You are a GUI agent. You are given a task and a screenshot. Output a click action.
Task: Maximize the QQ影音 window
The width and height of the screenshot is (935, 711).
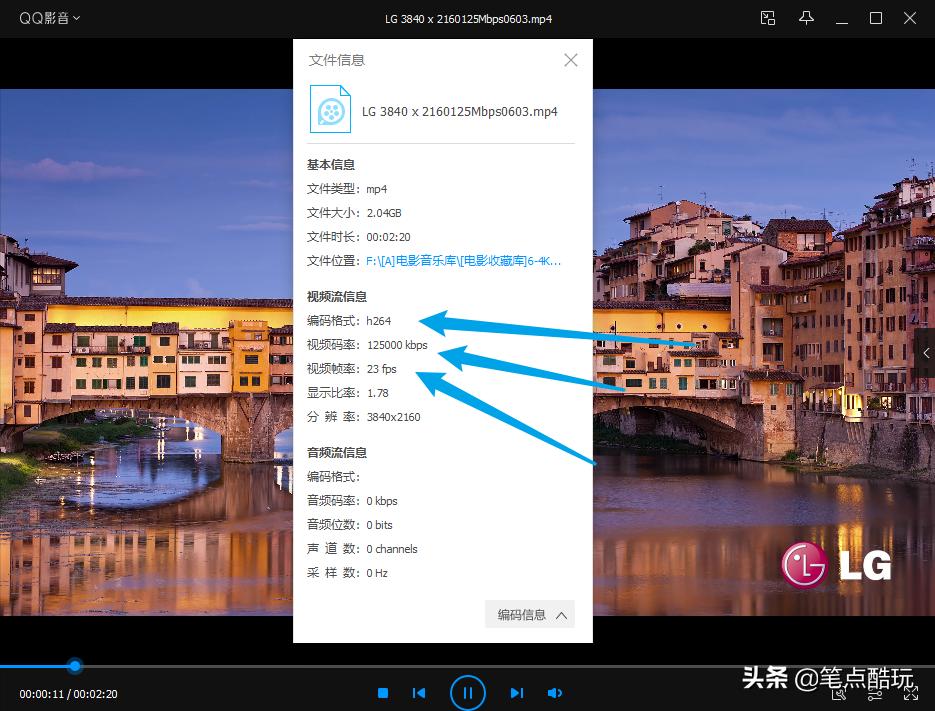pyautogui.click(x=876, y=18)
